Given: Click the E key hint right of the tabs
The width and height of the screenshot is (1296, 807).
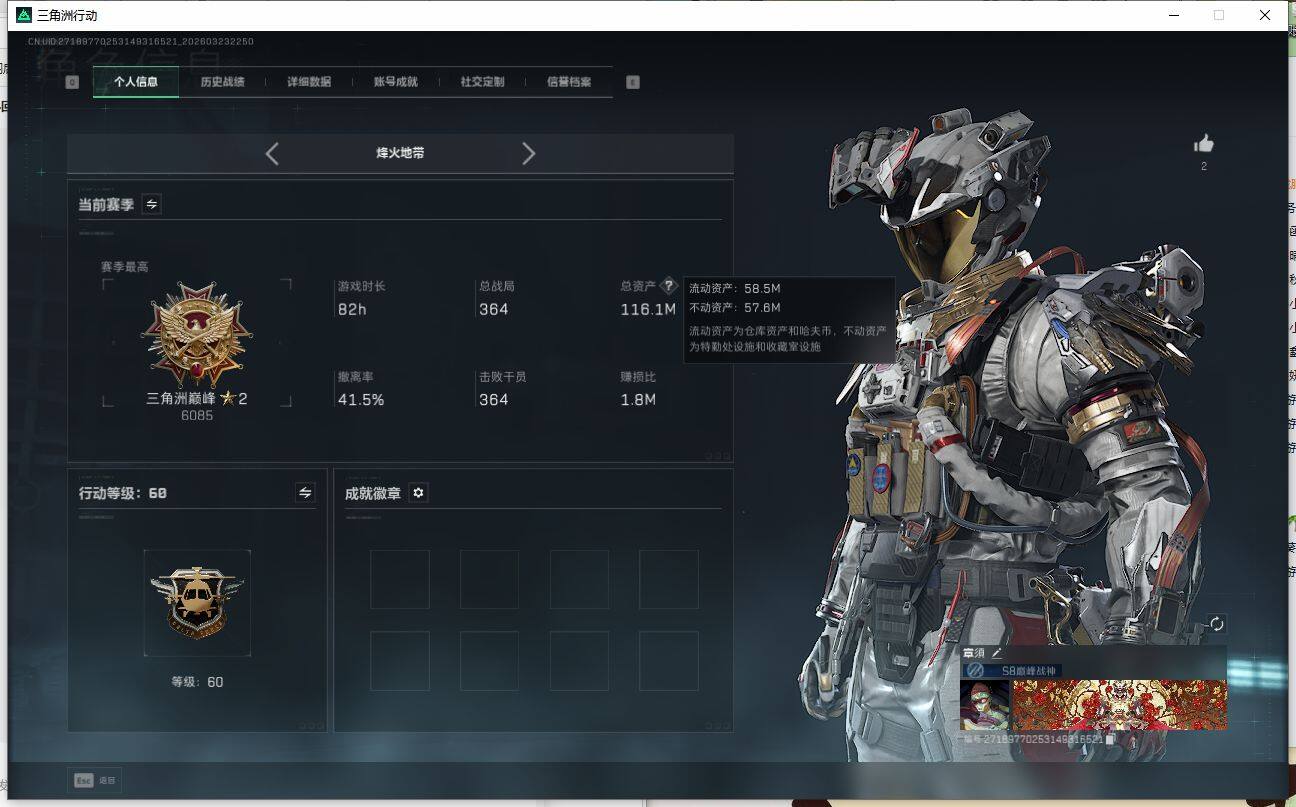Looking at the screenshot, I should [633, 82].
